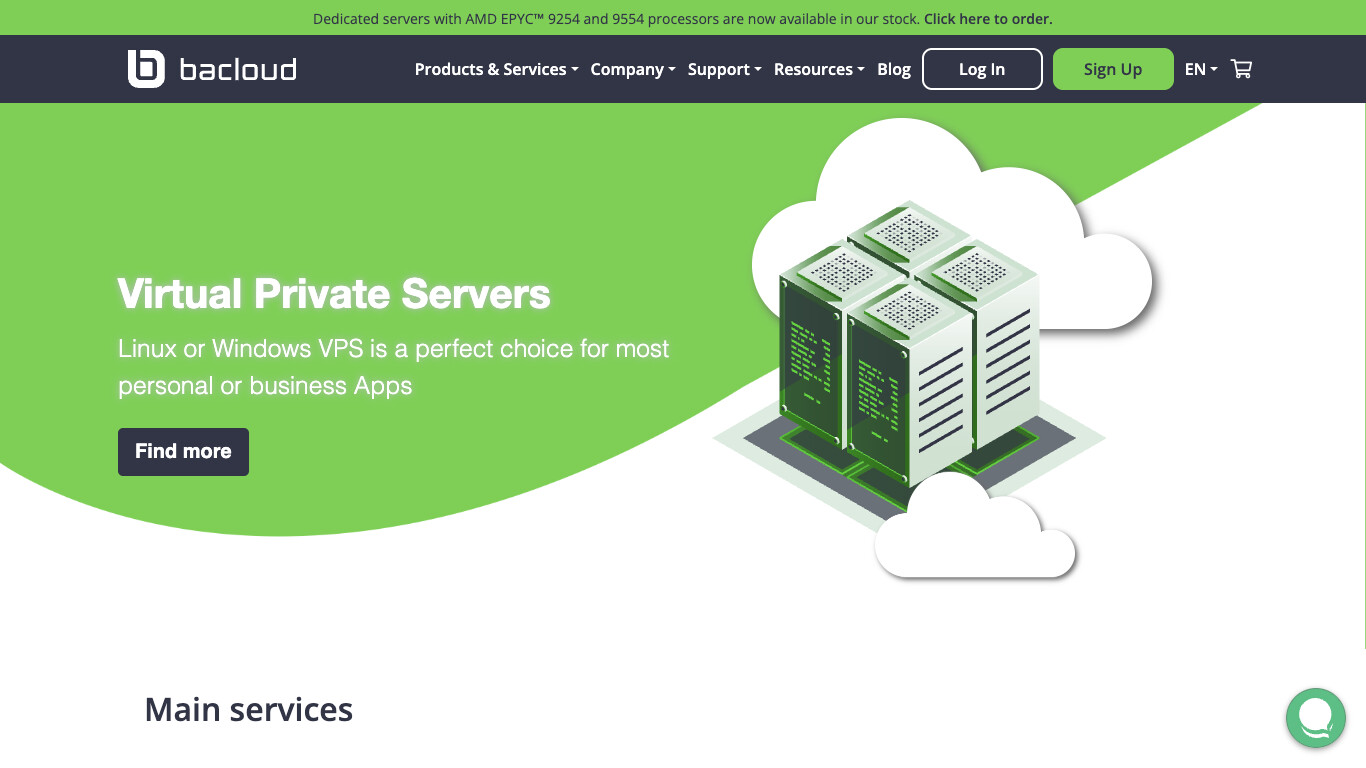Click the Sign Up button
This screenshot has width=1366, height=768.
1113,69
